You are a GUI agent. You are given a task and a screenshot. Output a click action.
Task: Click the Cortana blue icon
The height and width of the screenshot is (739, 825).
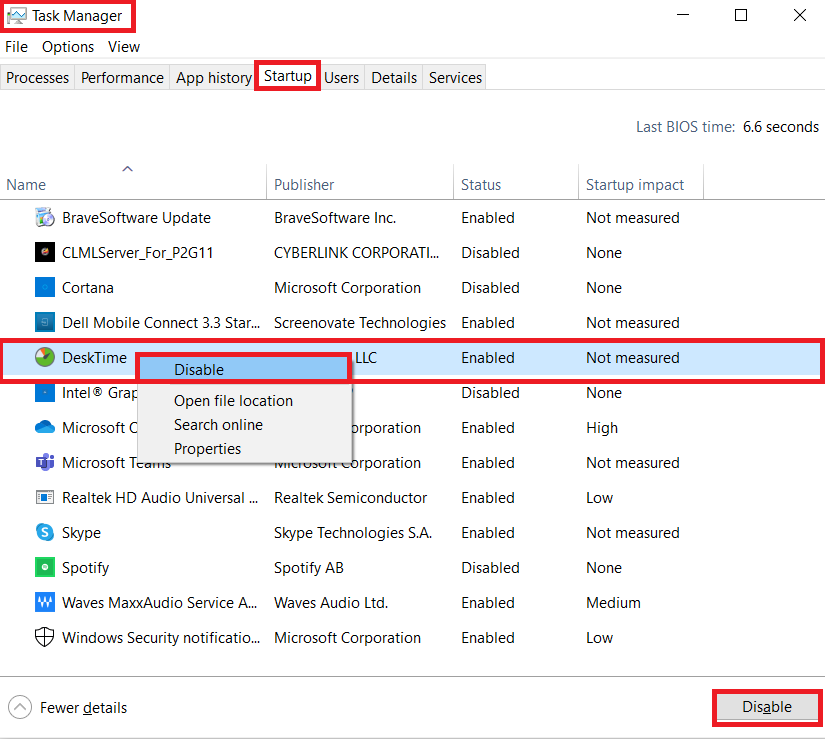pyautogui.click(x=45, y=288)
